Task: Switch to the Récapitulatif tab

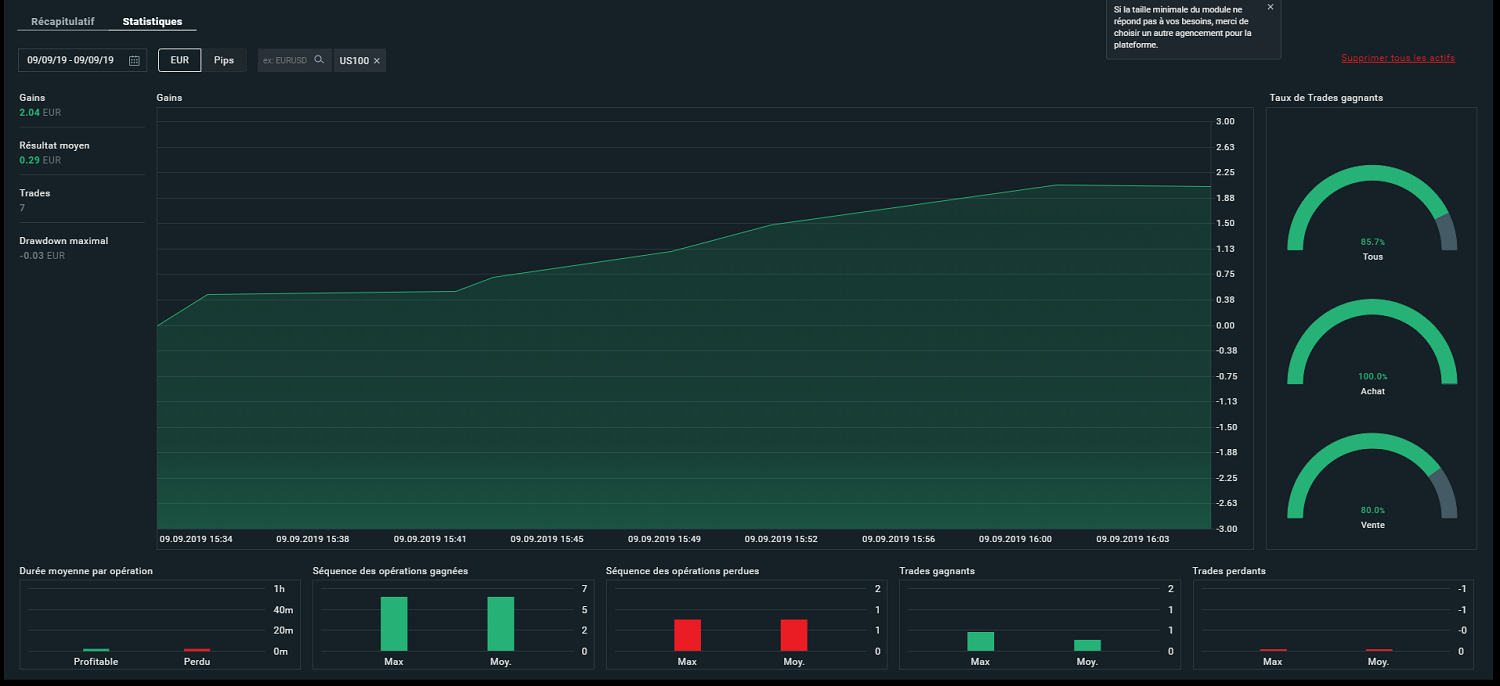Action: tap(62, 21)
